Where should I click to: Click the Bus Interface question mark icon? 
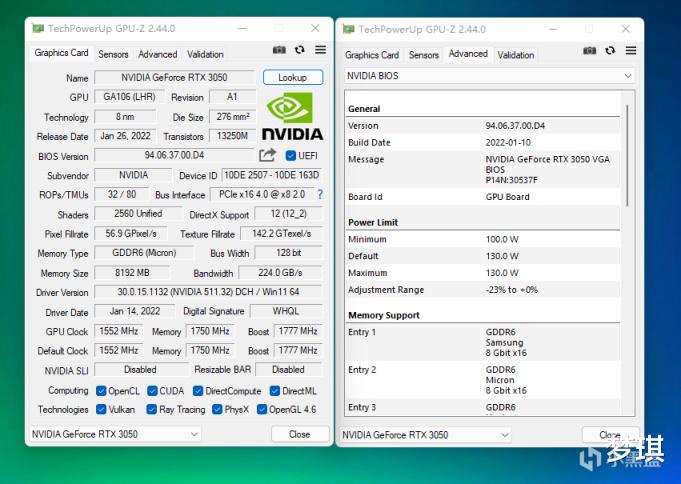[x=320, y=194]
